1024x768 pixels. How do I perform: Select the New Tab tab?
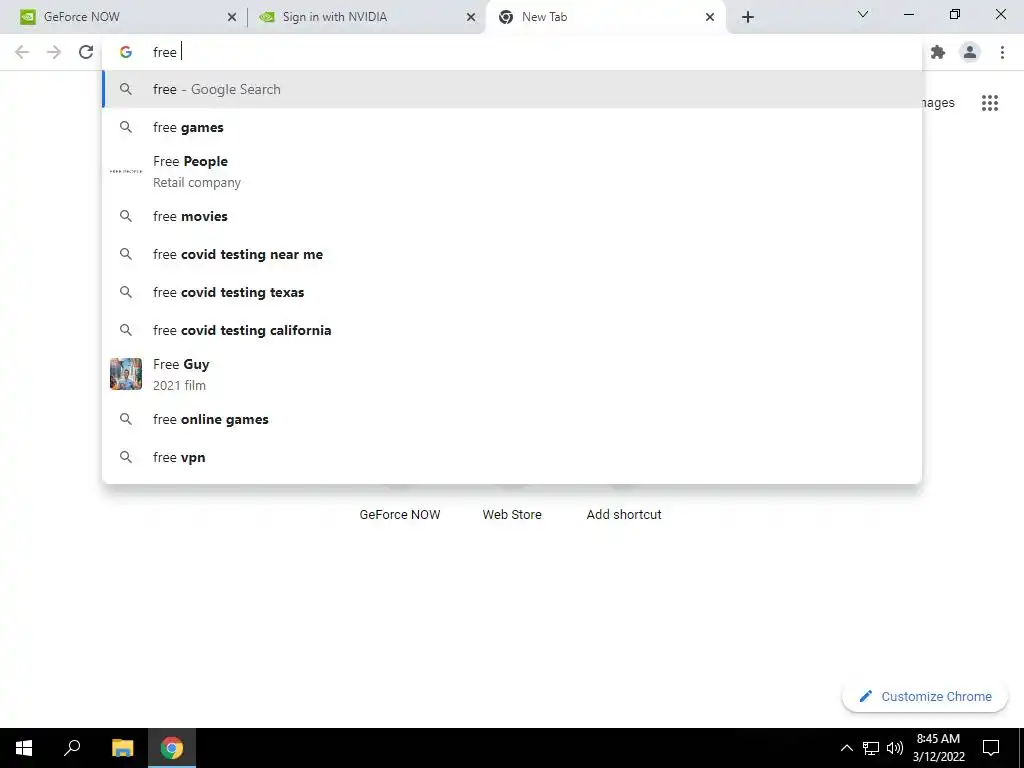[606, 17]
